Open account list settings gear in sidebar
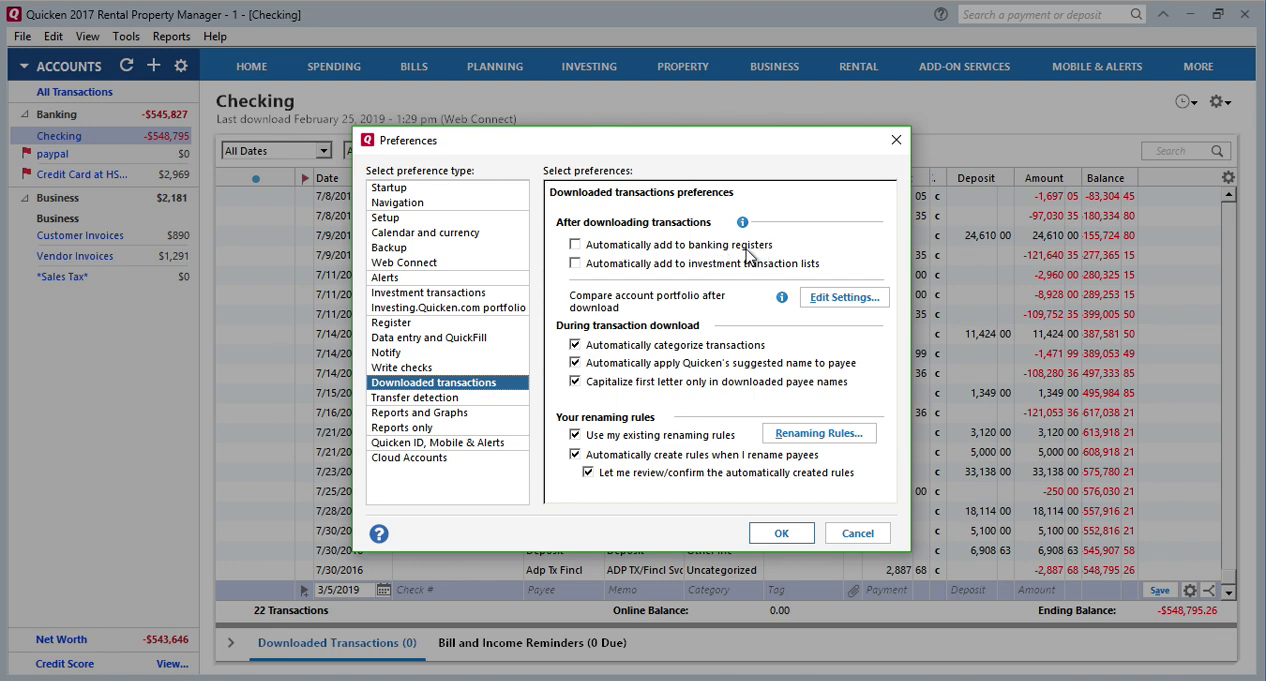This screenshot has width=1266, height=681. click(181, 65)
